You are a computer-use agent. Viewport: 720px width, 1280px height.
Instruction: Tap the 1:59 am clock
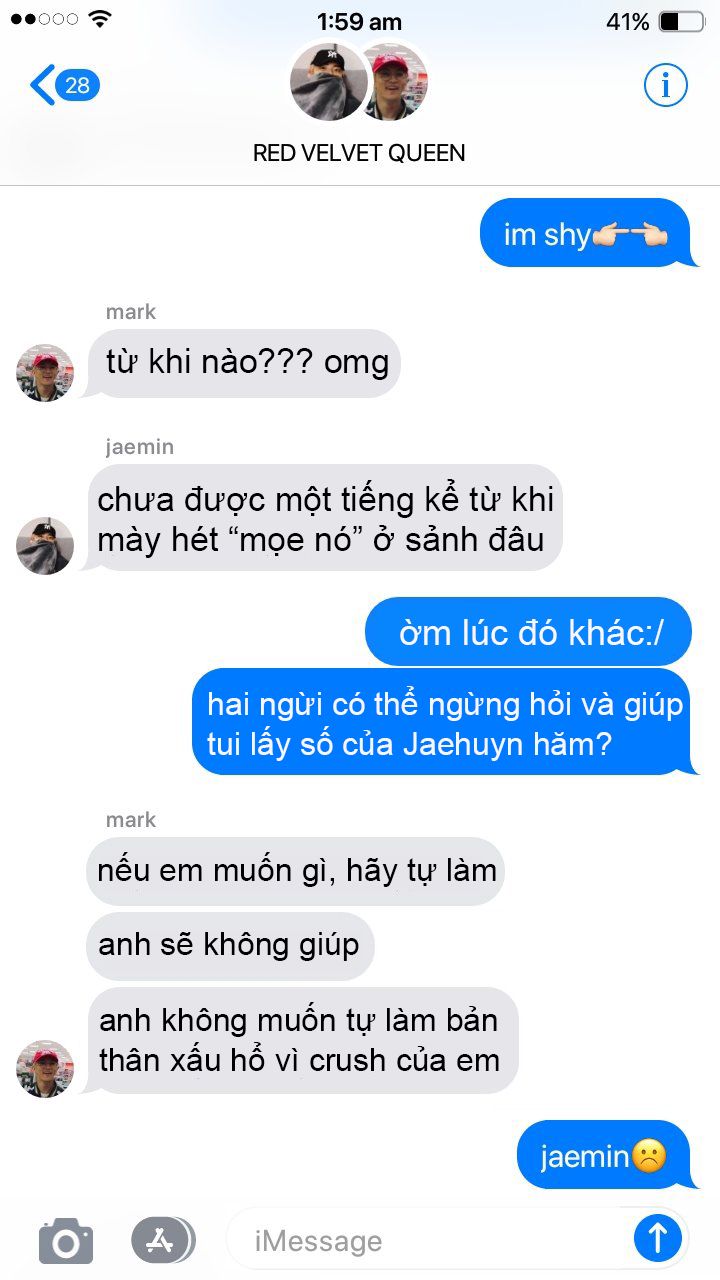pyautogui.click(x=359, y=21)
